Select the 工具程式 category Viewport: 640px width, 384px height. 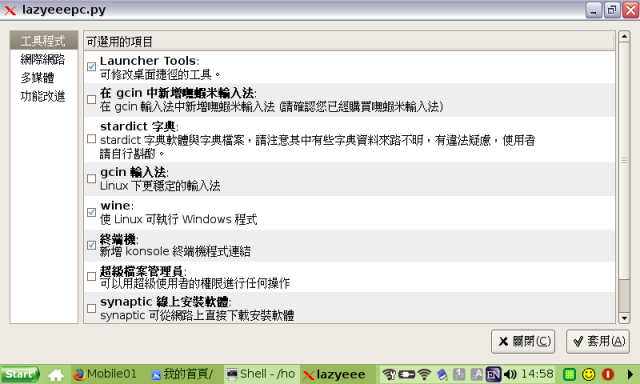tap(44, 41)
